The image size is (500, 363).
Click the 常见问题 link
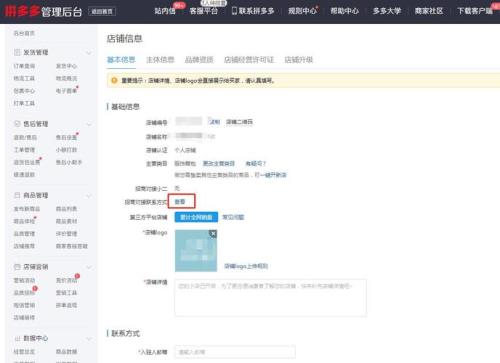(233, 217)
